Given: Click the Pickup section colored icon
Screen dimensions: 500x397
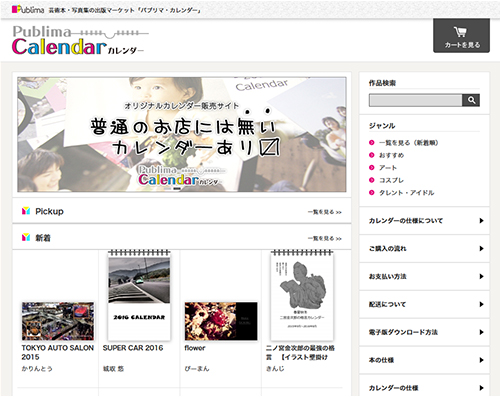Looking at the screenshot, I should (26, 211).
